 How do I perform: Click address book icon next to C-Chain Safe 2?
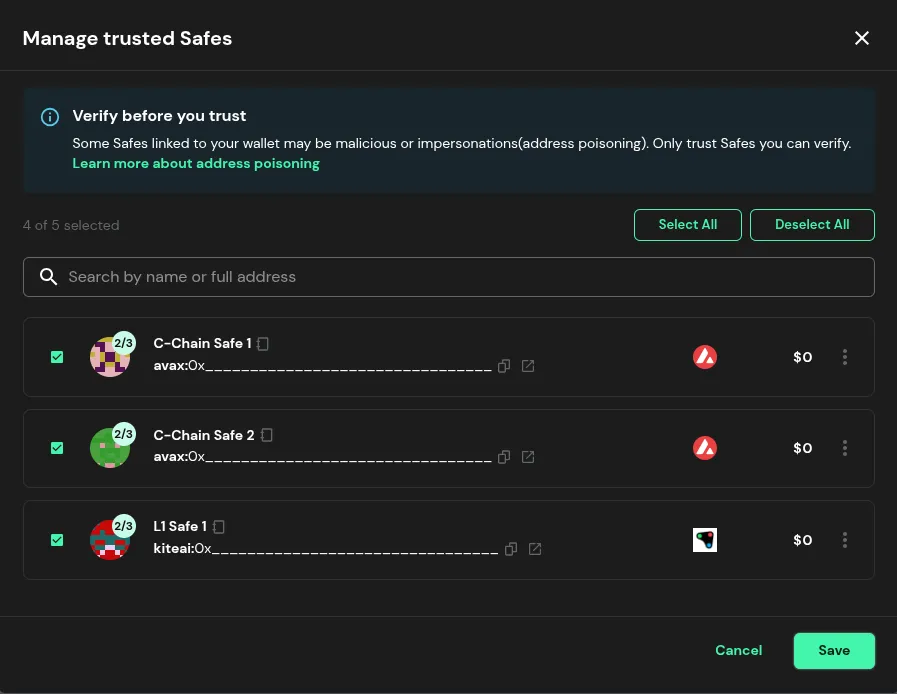pyautogui.click(x=266, y=435)
